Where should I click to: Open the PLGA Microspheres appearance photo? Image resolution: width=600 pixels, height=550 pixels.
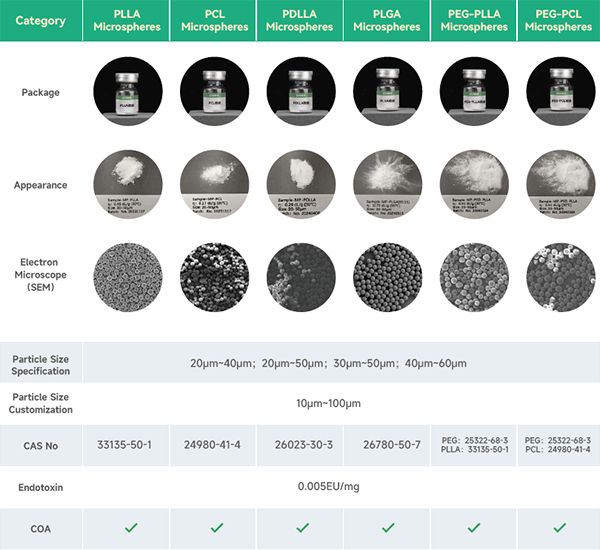pyautogui.click(x=385, y=184)
